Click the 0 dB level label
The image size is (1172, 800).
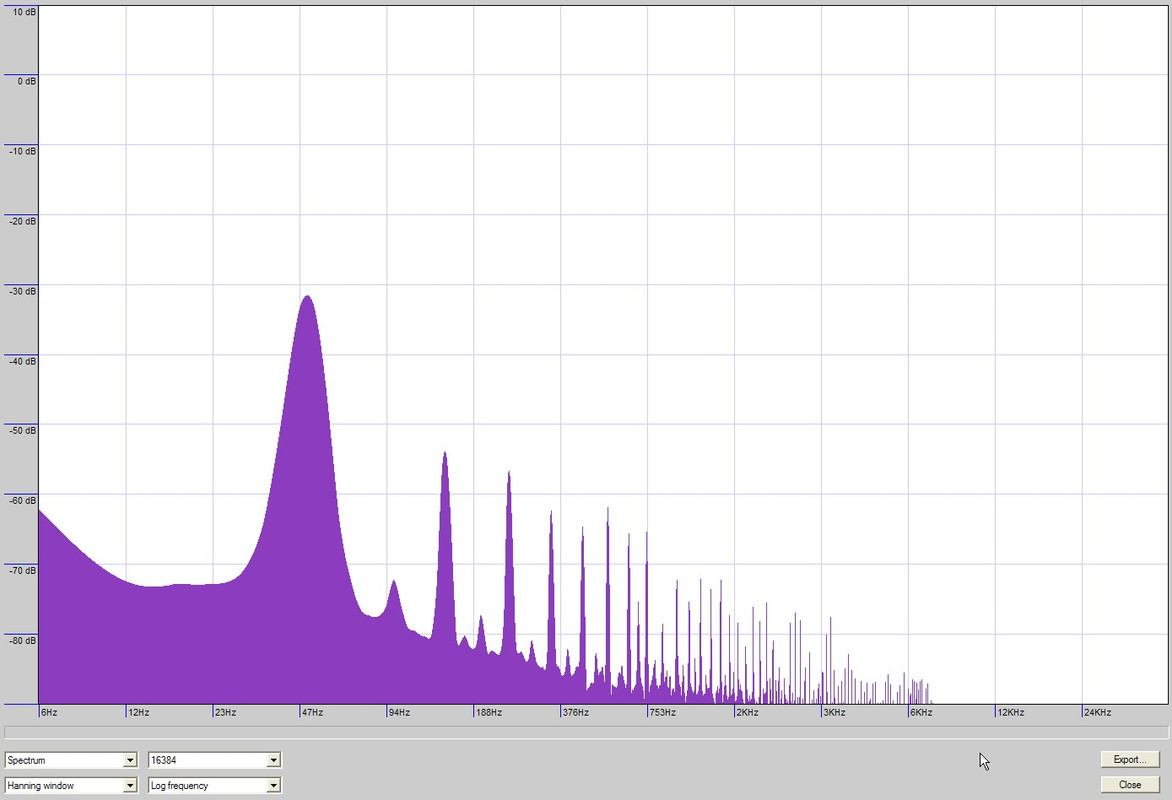(x=27, y=81)
